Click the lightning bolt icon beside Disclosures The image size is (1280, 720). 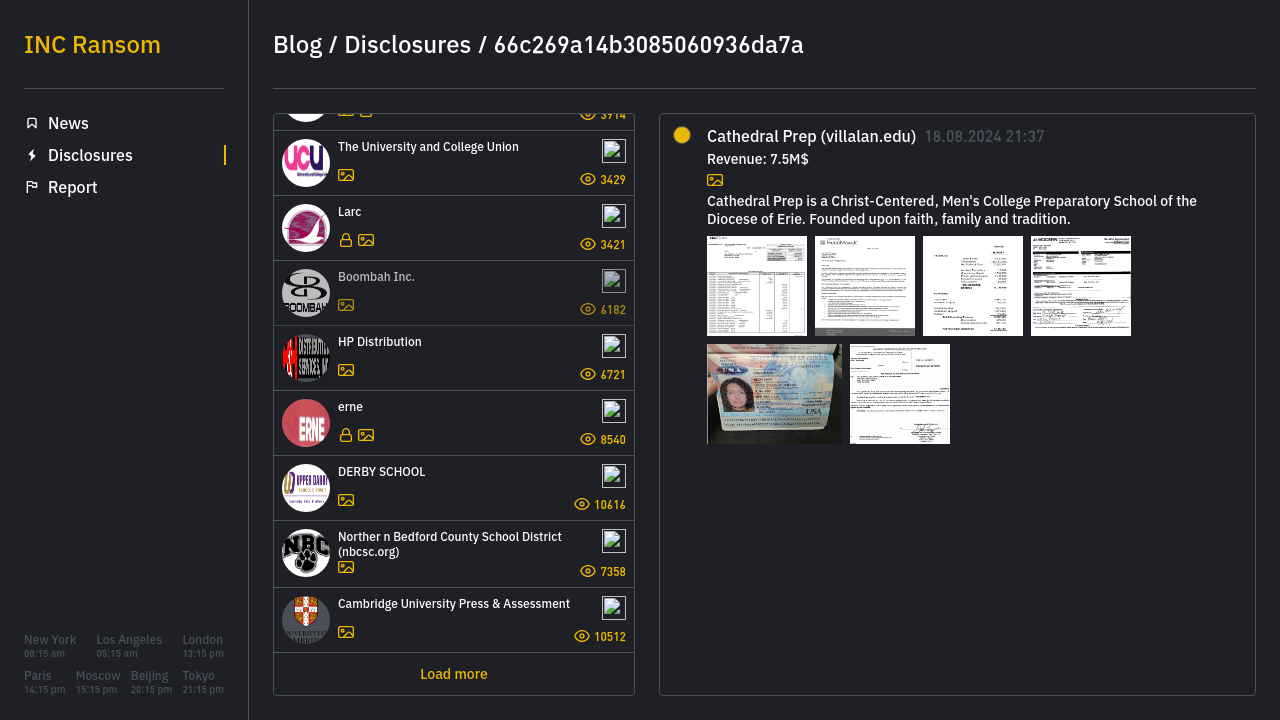[x=32, y=155]
